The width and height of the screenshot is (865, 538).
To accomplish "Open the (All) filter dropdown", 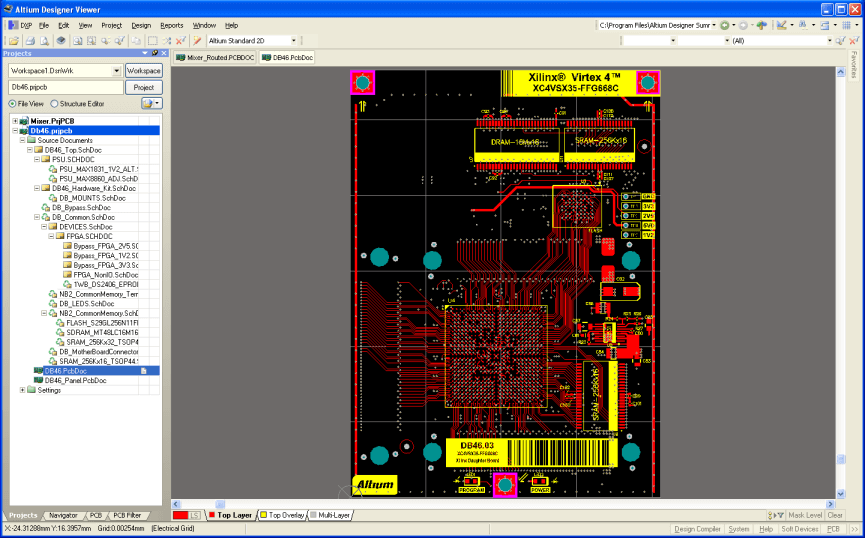I will click(x=829, y=41).
